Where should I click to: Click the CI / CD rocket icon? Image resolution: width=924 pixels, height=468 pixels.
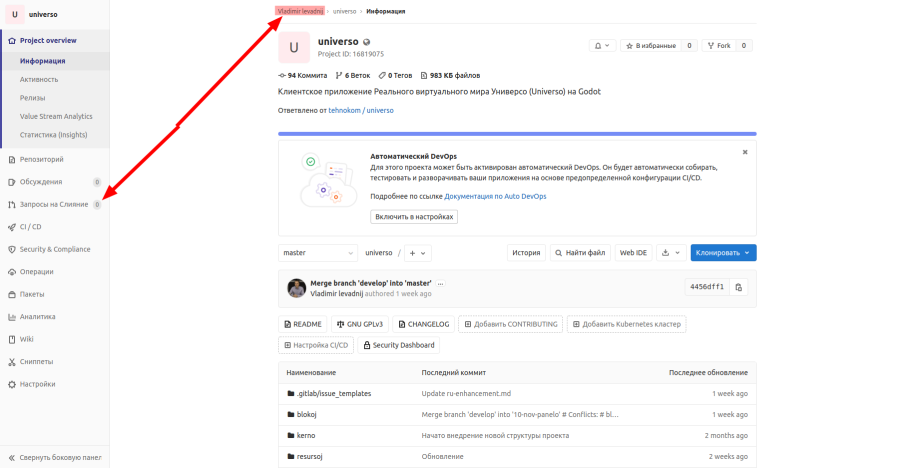coord(12,227)
